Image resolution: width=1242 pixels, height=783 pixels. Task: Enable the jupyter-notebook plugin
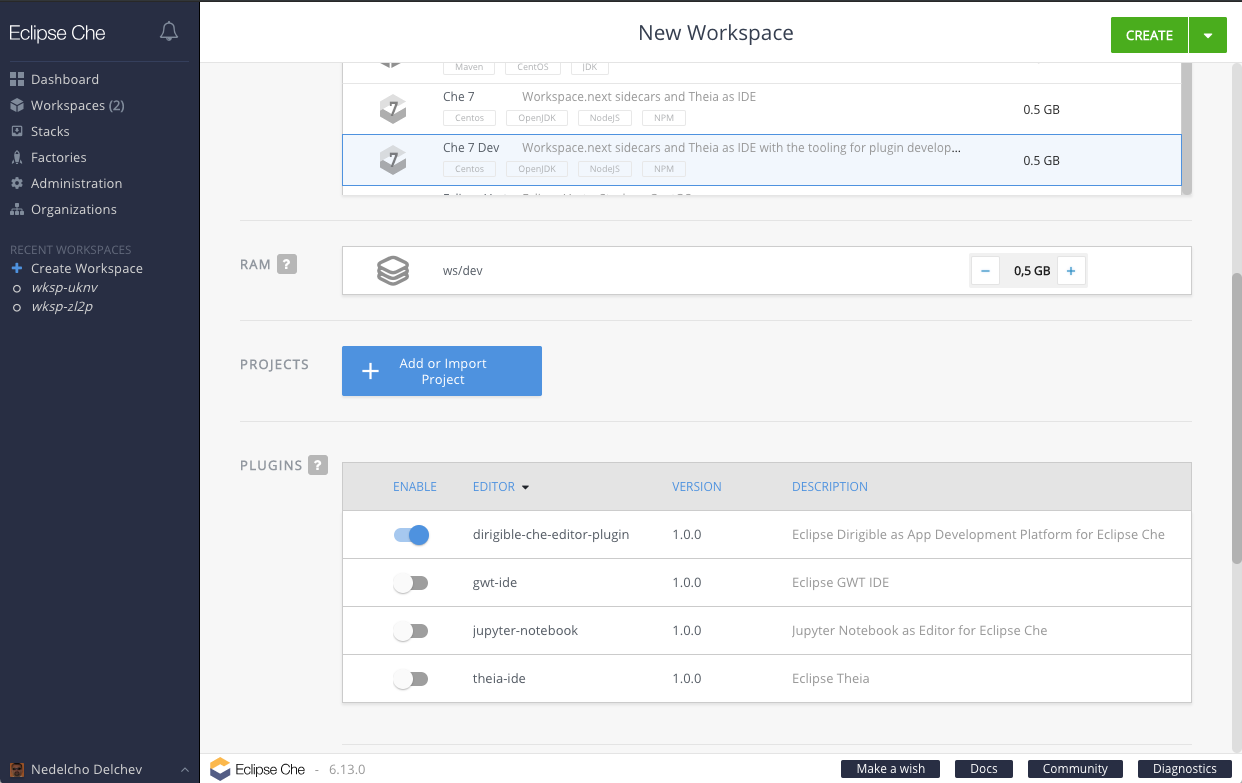tap(411, 631)
